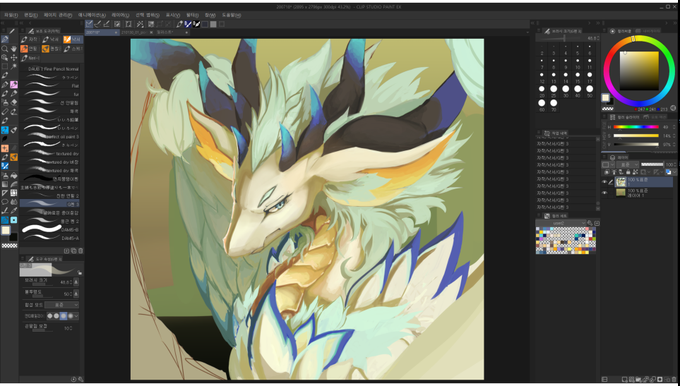
Task: Adjust brush size stepper next to 48.8
Action: [72, 282]
